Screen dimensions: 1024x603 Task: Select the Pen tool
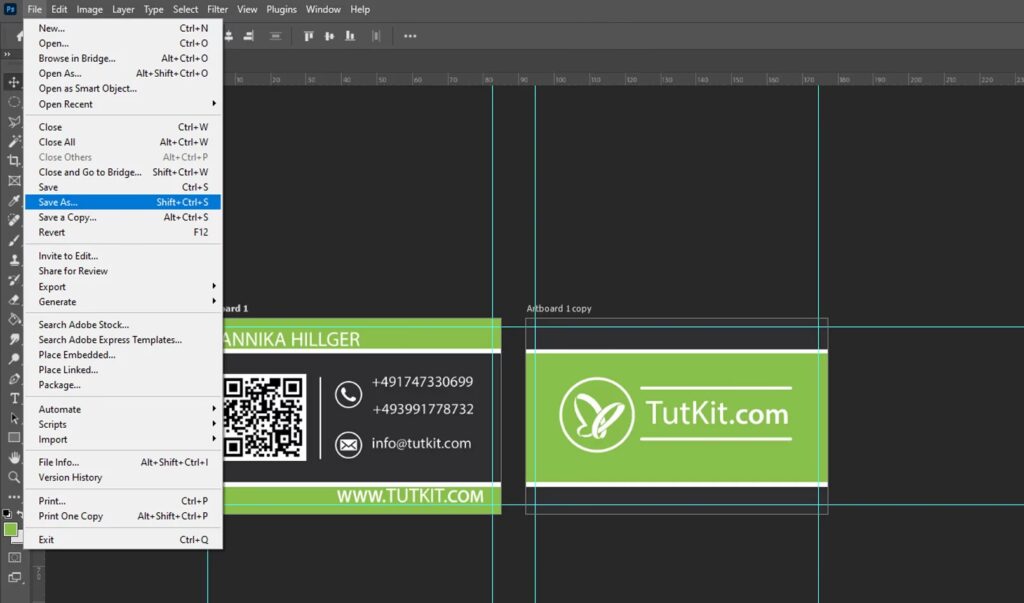[x=14, y=379]
